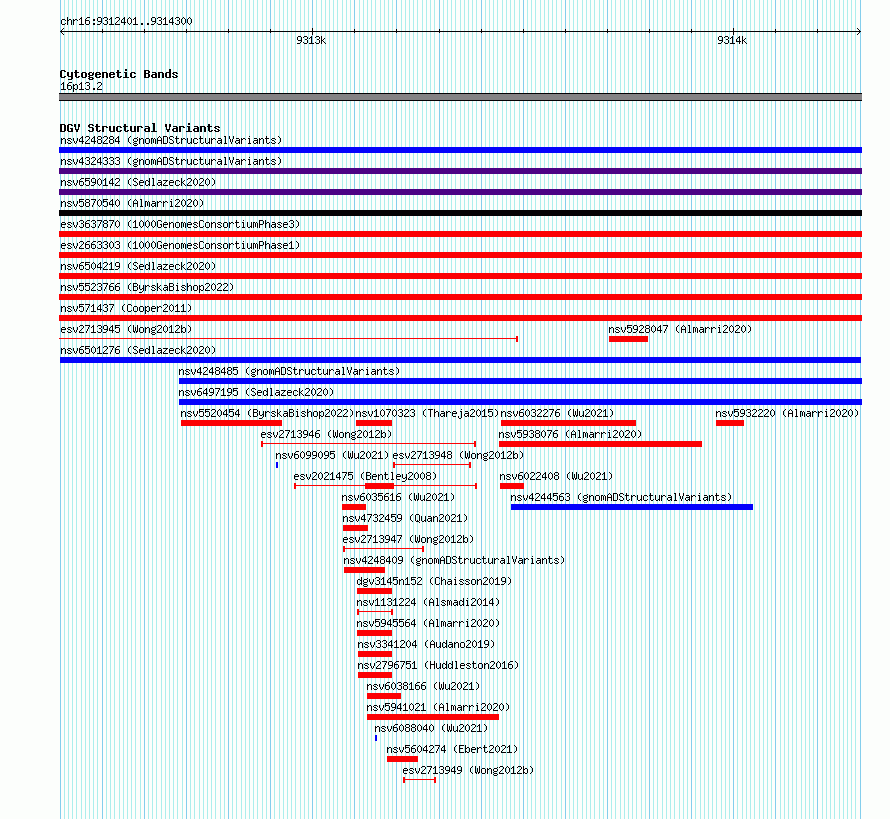
Task: Open nsv5870540 (Almarri2020) variant label
Action: click(132, 203)
